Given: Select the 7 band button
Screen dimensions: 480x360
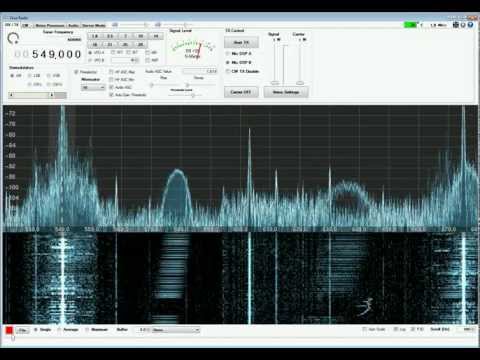Looking at the screenshot, I should [x=125, y=36].
